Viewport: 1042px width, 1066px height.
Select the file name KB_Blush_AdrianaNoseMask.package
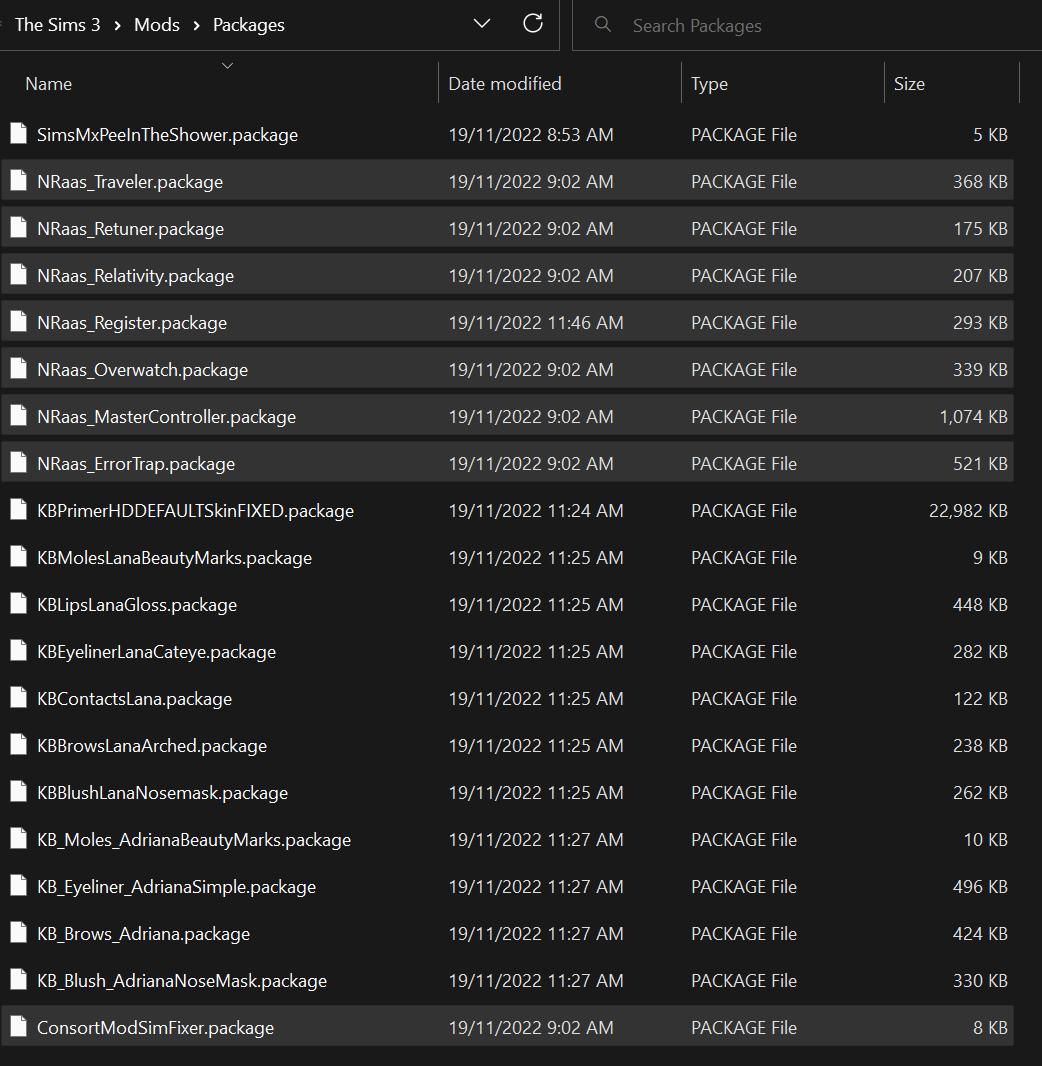point(182,980)
